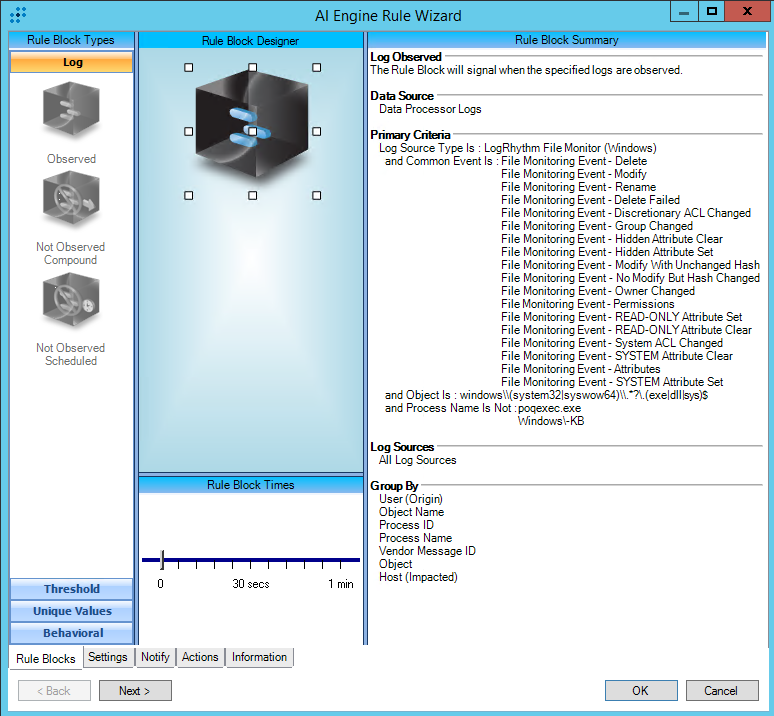Screen dimensions: 774x716
Task: Switch to the Settings tab
Action: click(x=107, y=657)
